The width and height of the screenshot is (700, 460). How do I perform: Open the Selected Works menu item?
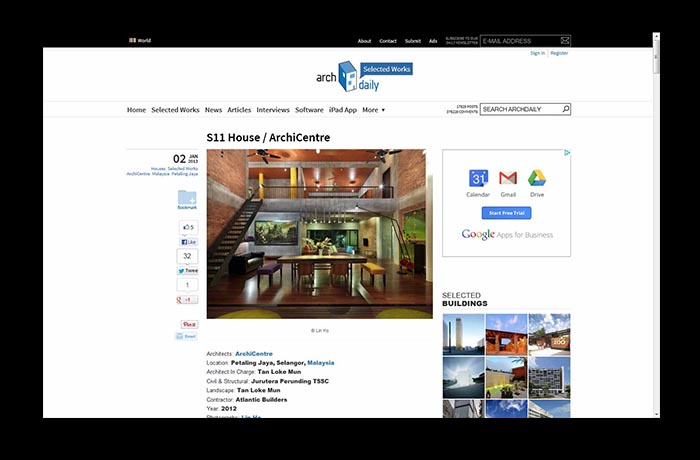pyautogui.click(x=175, y=110)
